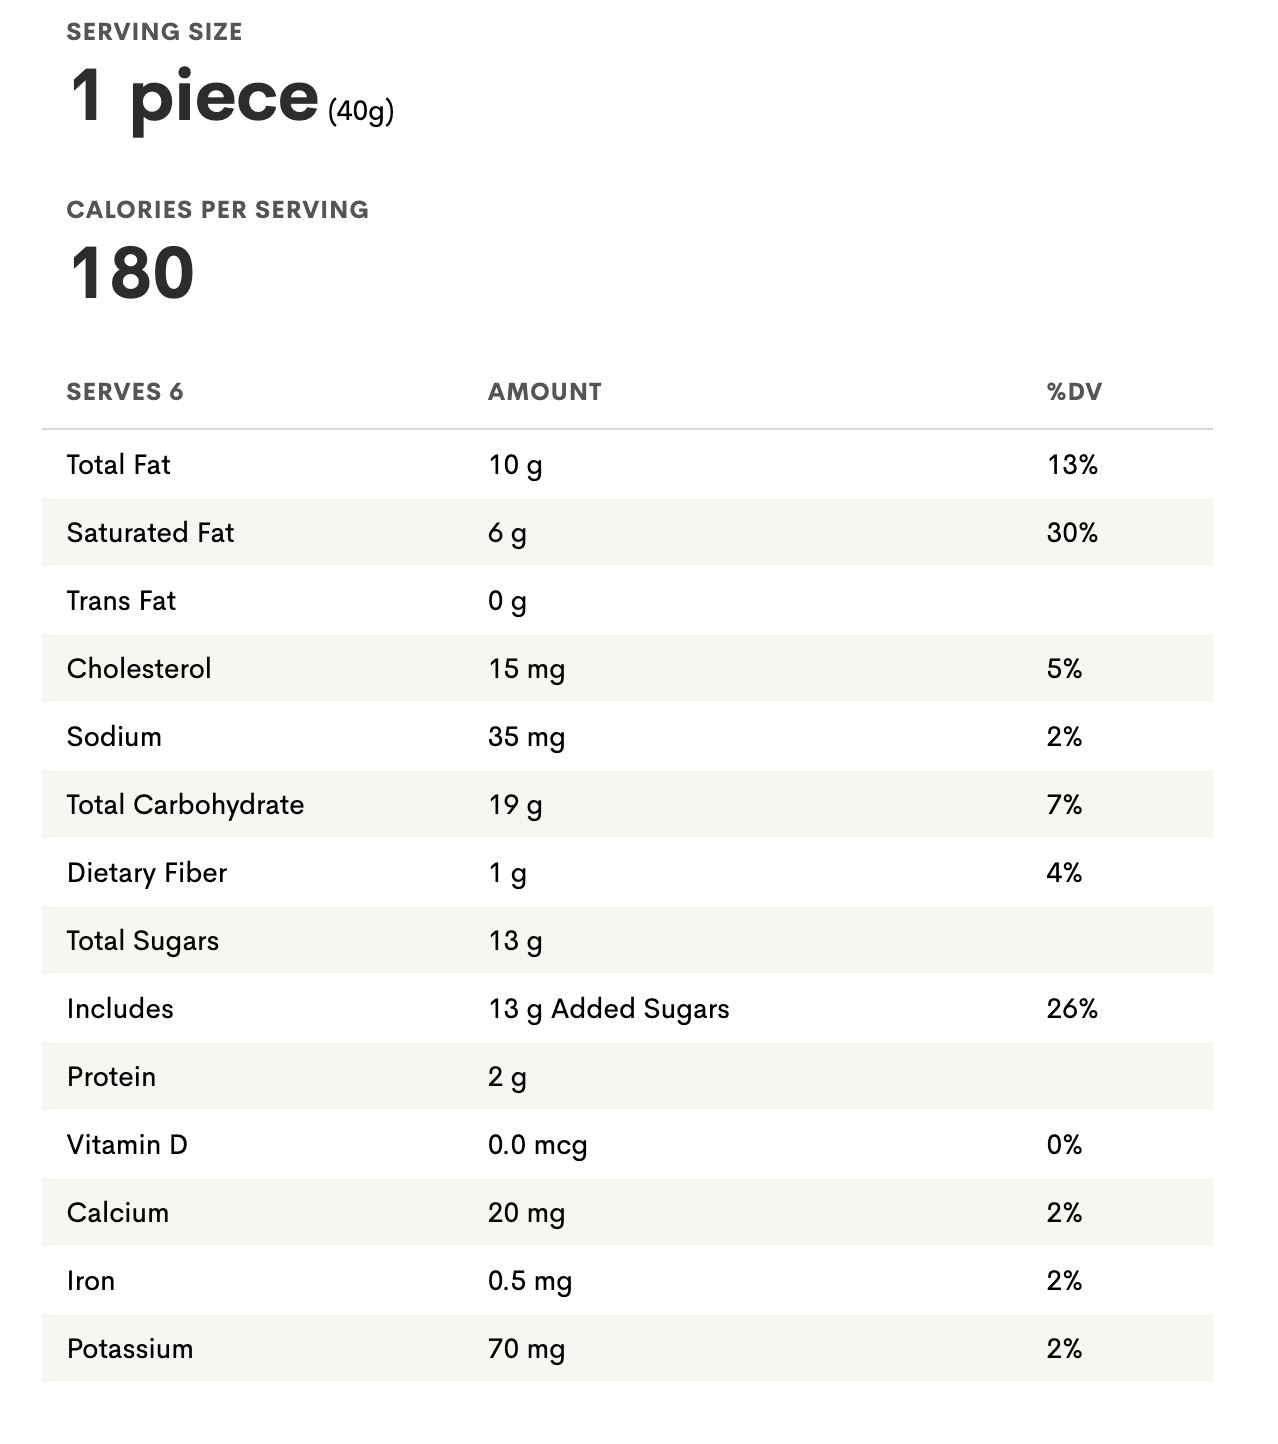This screenshot has width=1278, height=1444.
Task: Select the Total Sugars 13 g amount
Action: click(515, 942)
